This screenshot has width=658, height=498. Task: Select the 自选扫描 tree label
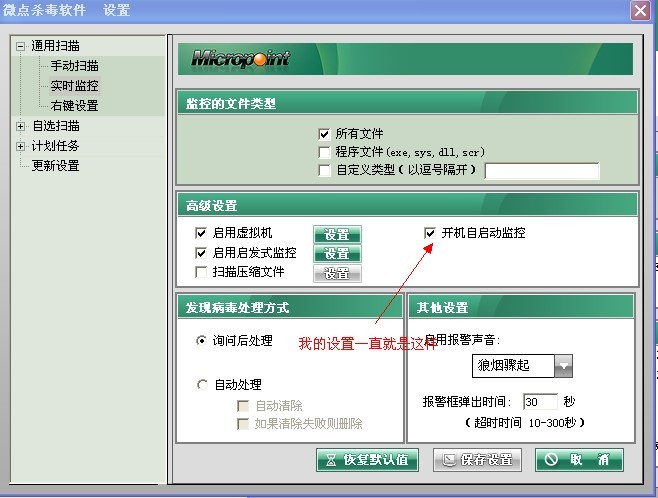pos(55,126)
